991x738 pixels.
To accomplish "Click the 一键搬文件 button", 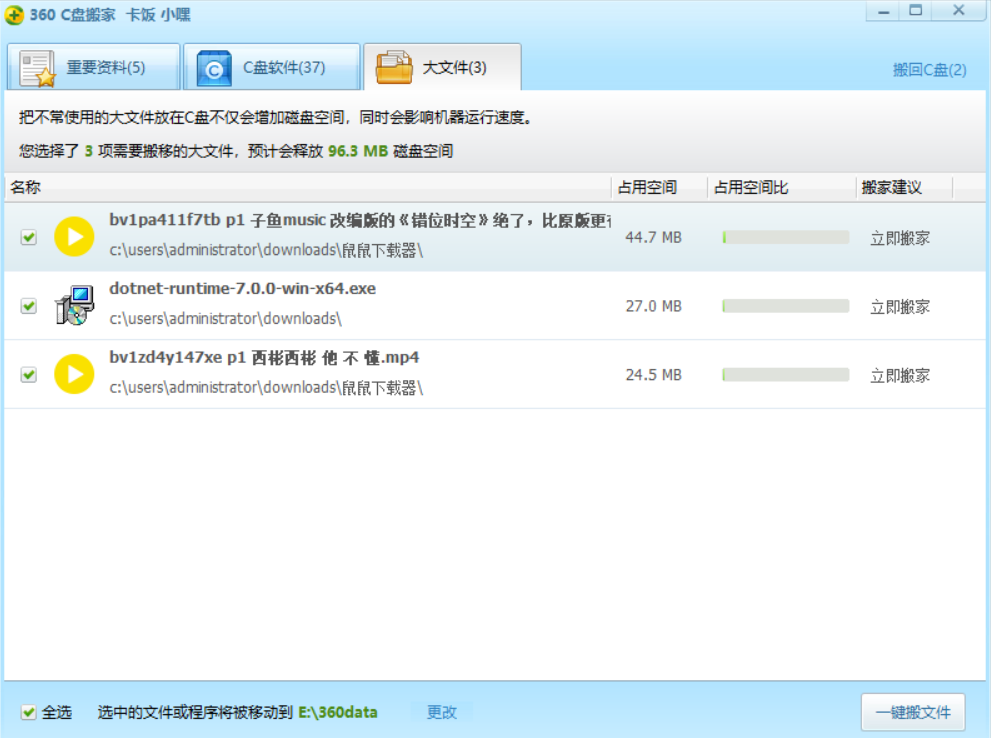I will coord(913,712).
